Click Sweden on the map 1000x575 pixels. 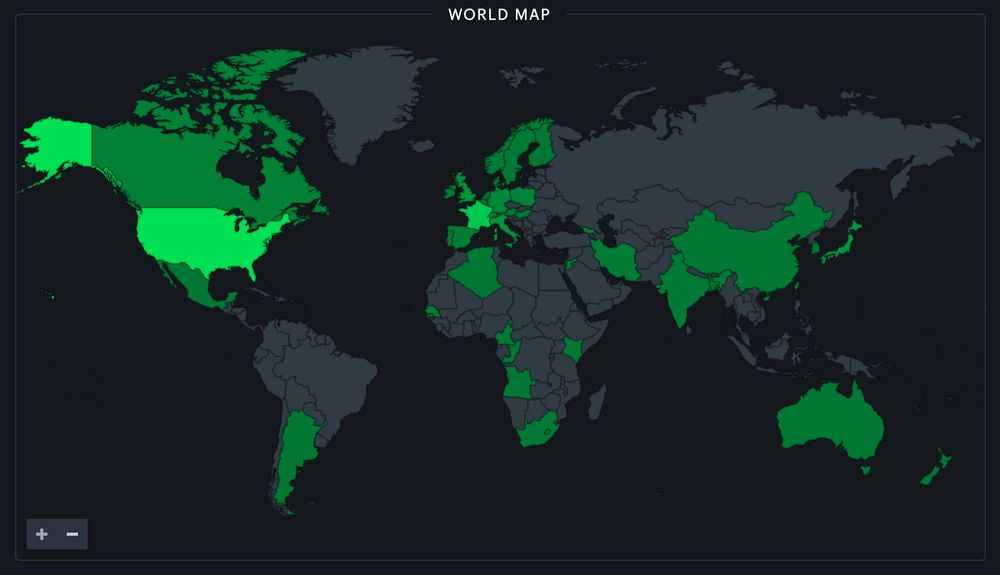[515, 153]
